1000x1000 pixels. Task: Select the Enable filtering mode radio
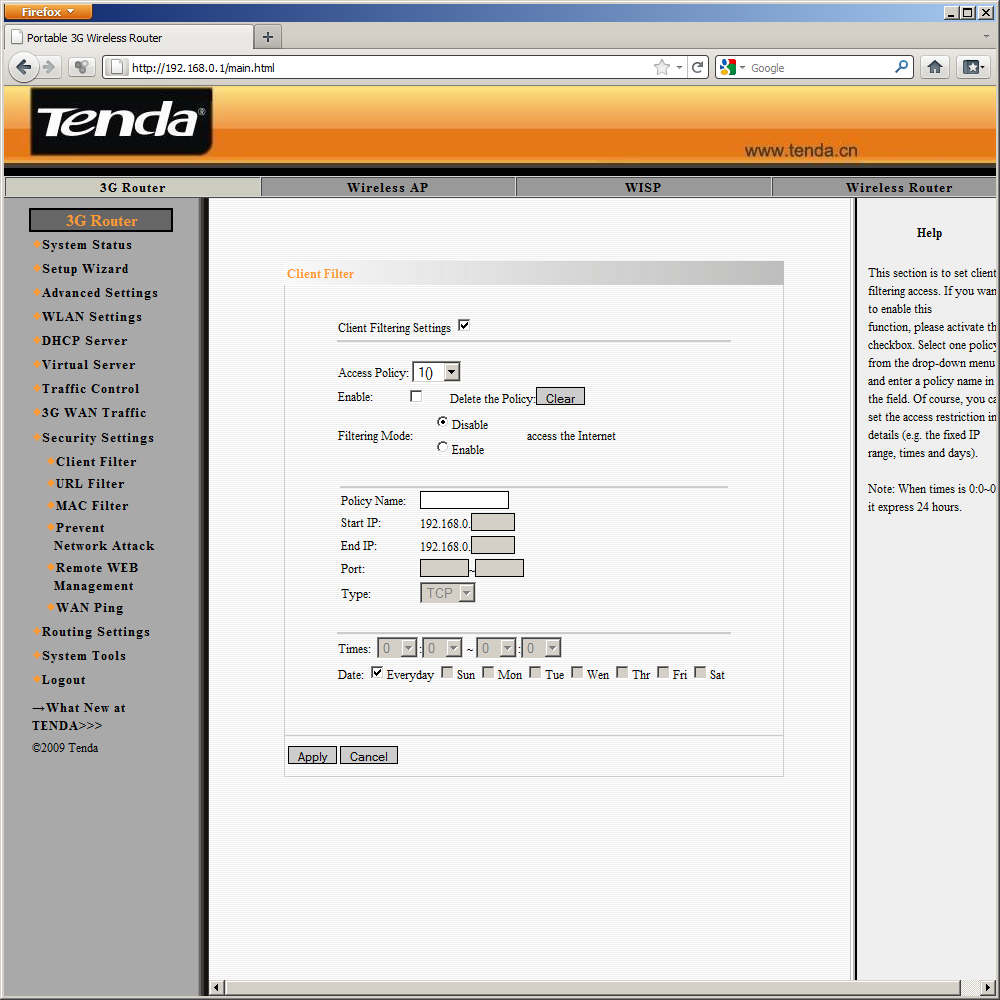click(442, 446)
